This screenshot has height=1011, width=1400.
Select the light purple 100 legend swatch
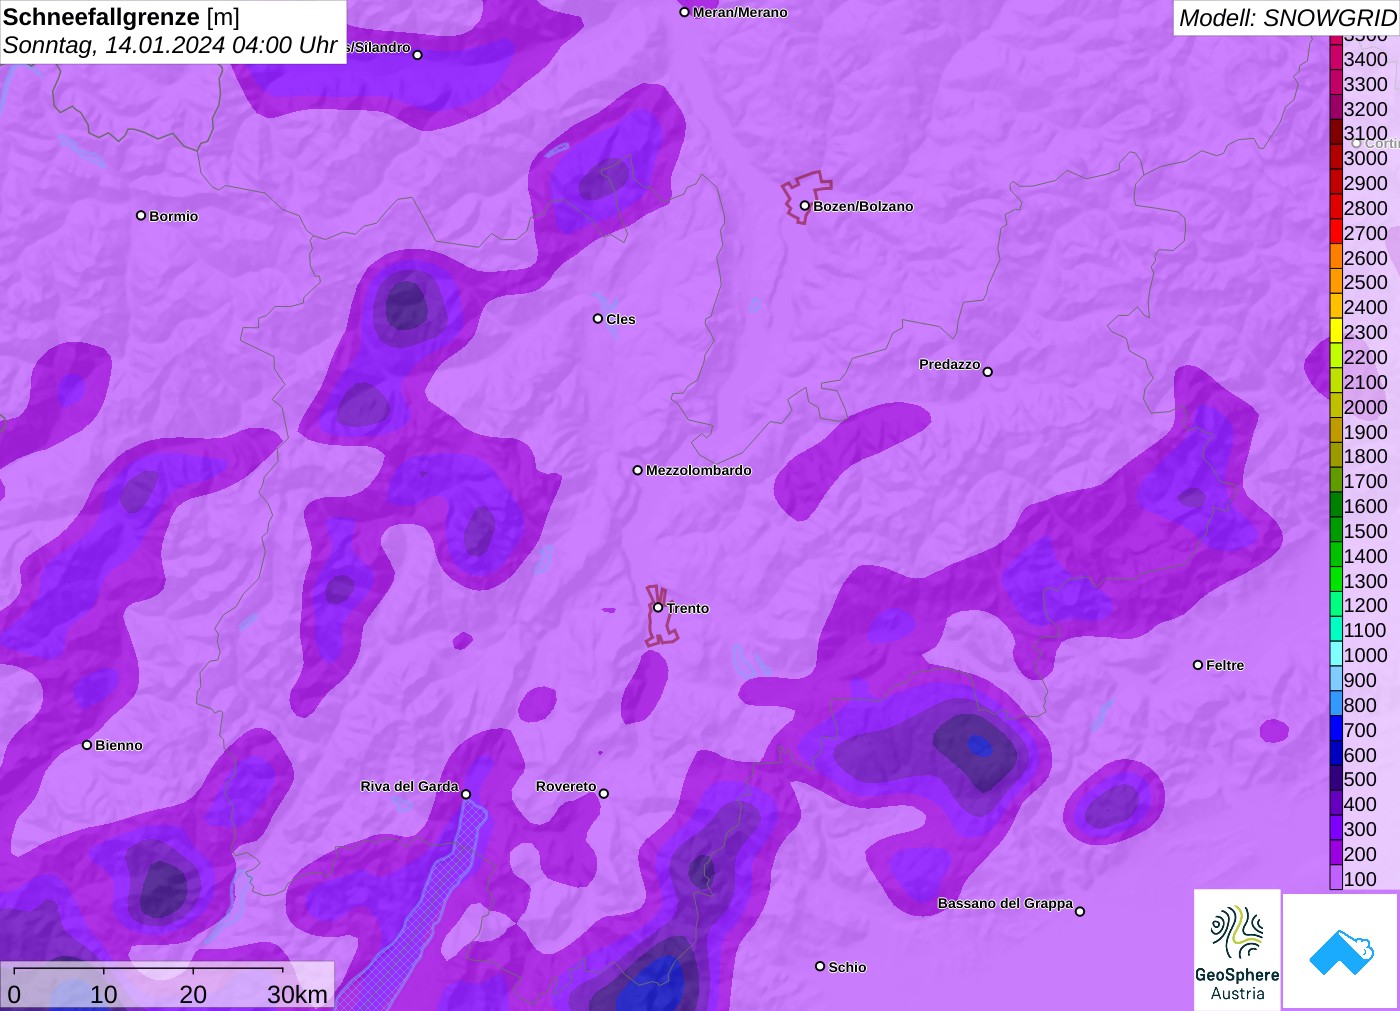pyautogui.click(x=1336, y=878)
